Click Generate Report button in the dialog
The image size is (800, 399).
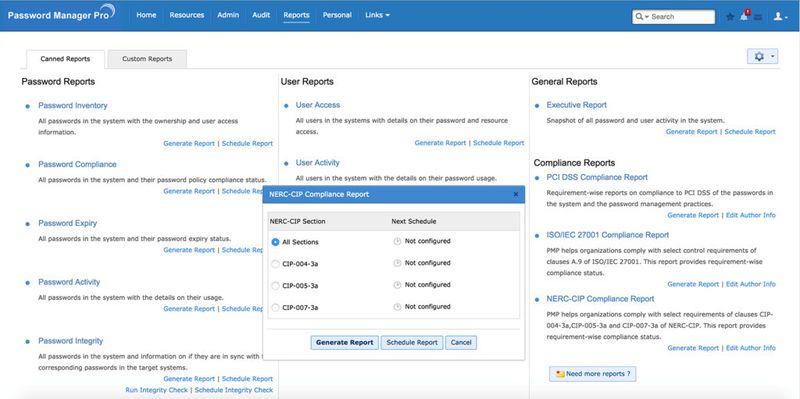(x=344, y=342)
